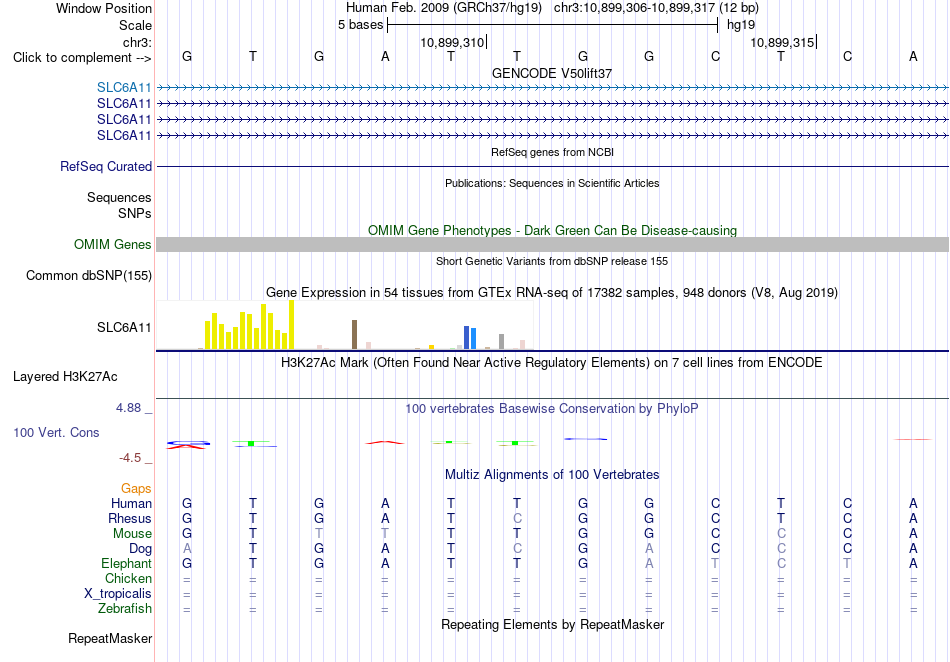This screenshot has width=950, height=662.
Task: Click the 100 Vert. Cons label
Action: 56,432
